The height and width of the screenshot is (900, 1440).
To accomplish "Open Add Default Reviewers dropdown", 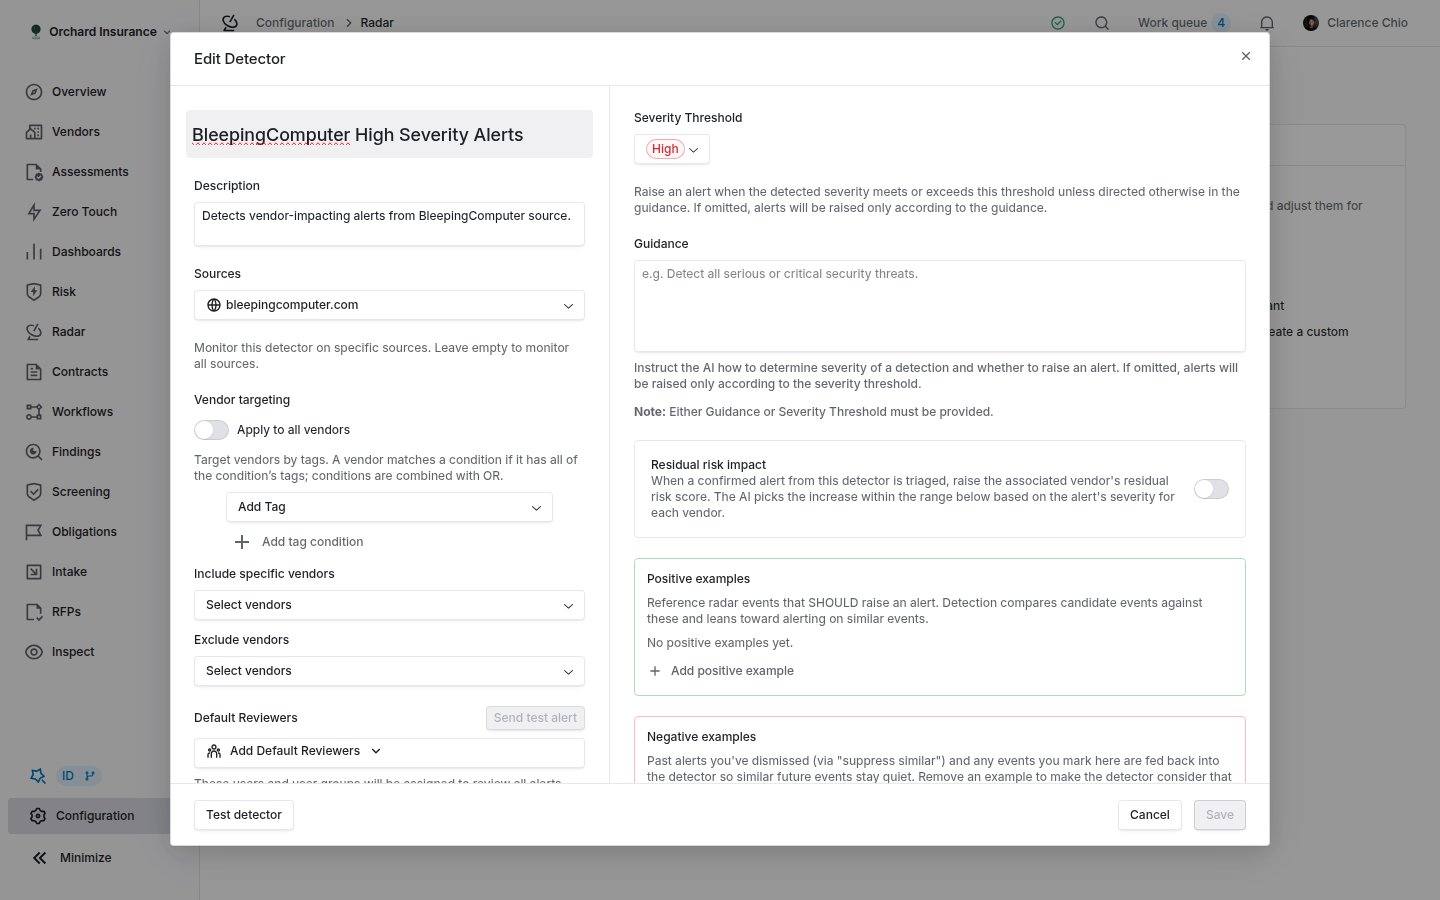I will tap(389, 751).
